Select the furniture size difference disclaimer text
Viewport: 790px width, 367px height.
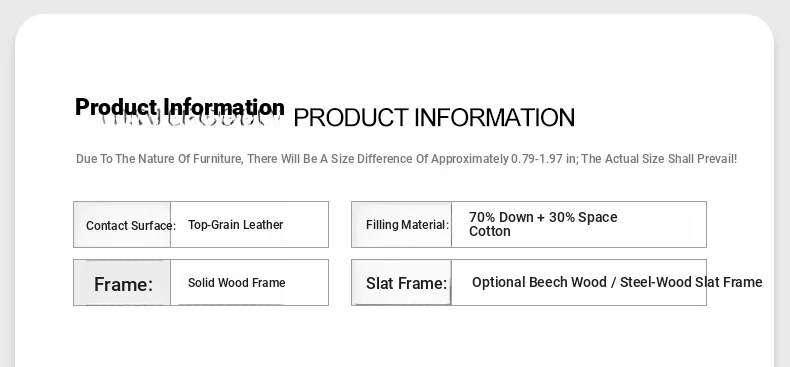407,159
